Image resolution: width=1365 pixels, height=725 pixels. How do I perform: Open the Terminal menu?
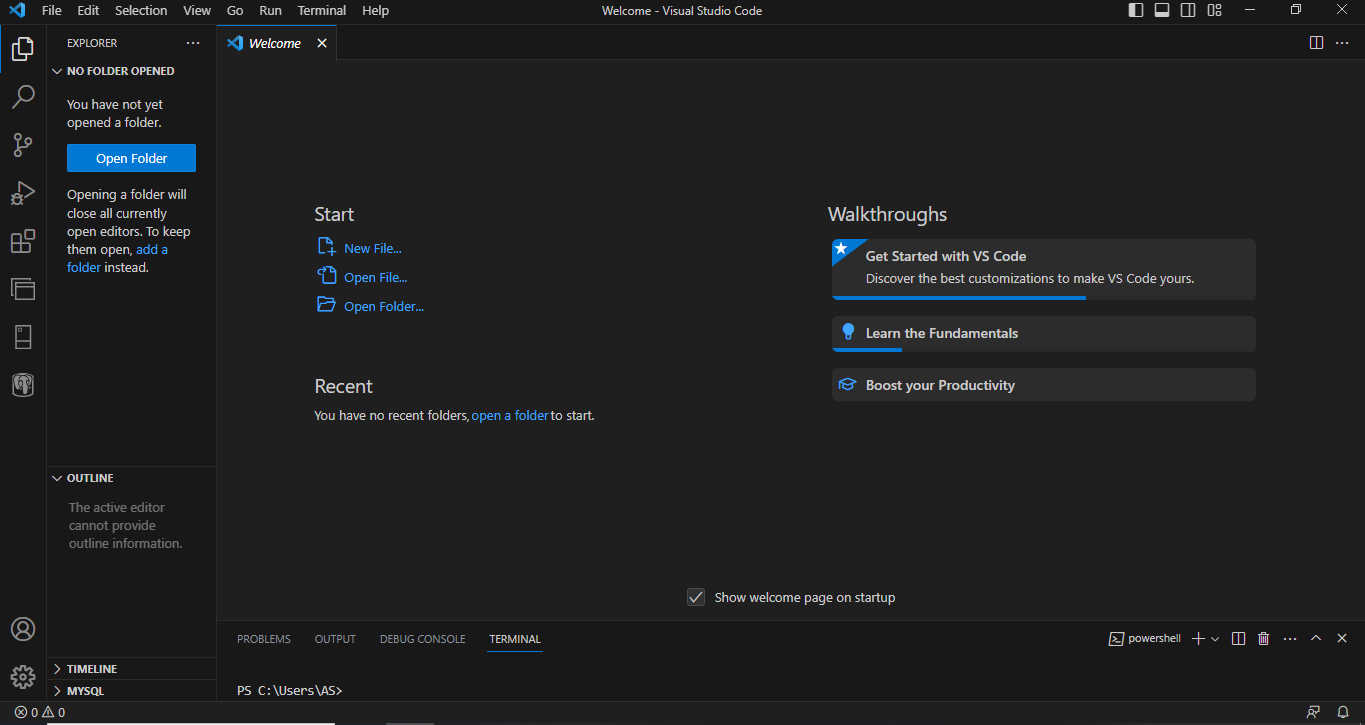(322, 10)
